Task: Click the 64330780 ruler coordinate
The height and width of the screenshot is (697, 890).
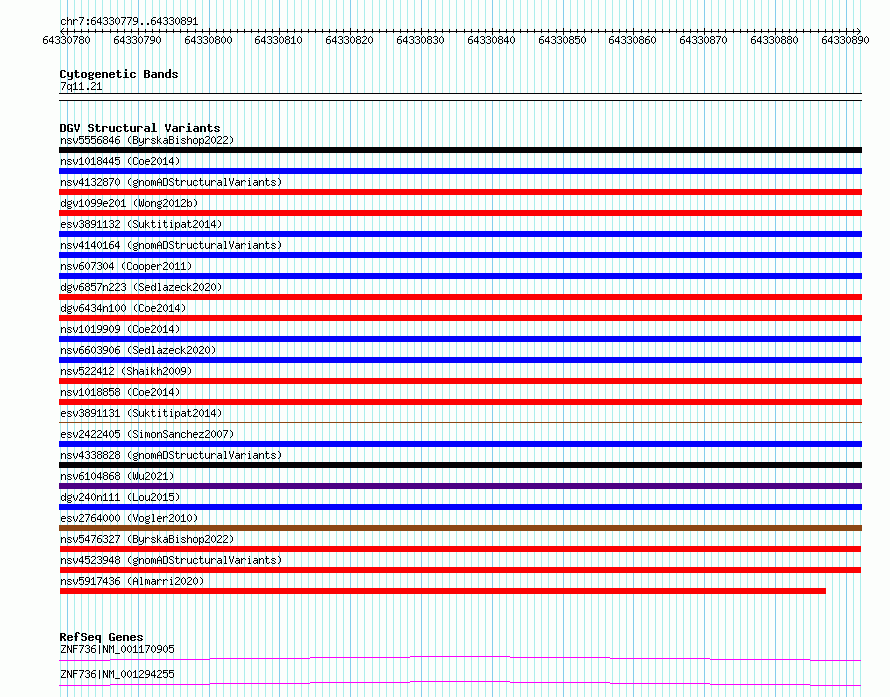Action: [x=66, y=40]
